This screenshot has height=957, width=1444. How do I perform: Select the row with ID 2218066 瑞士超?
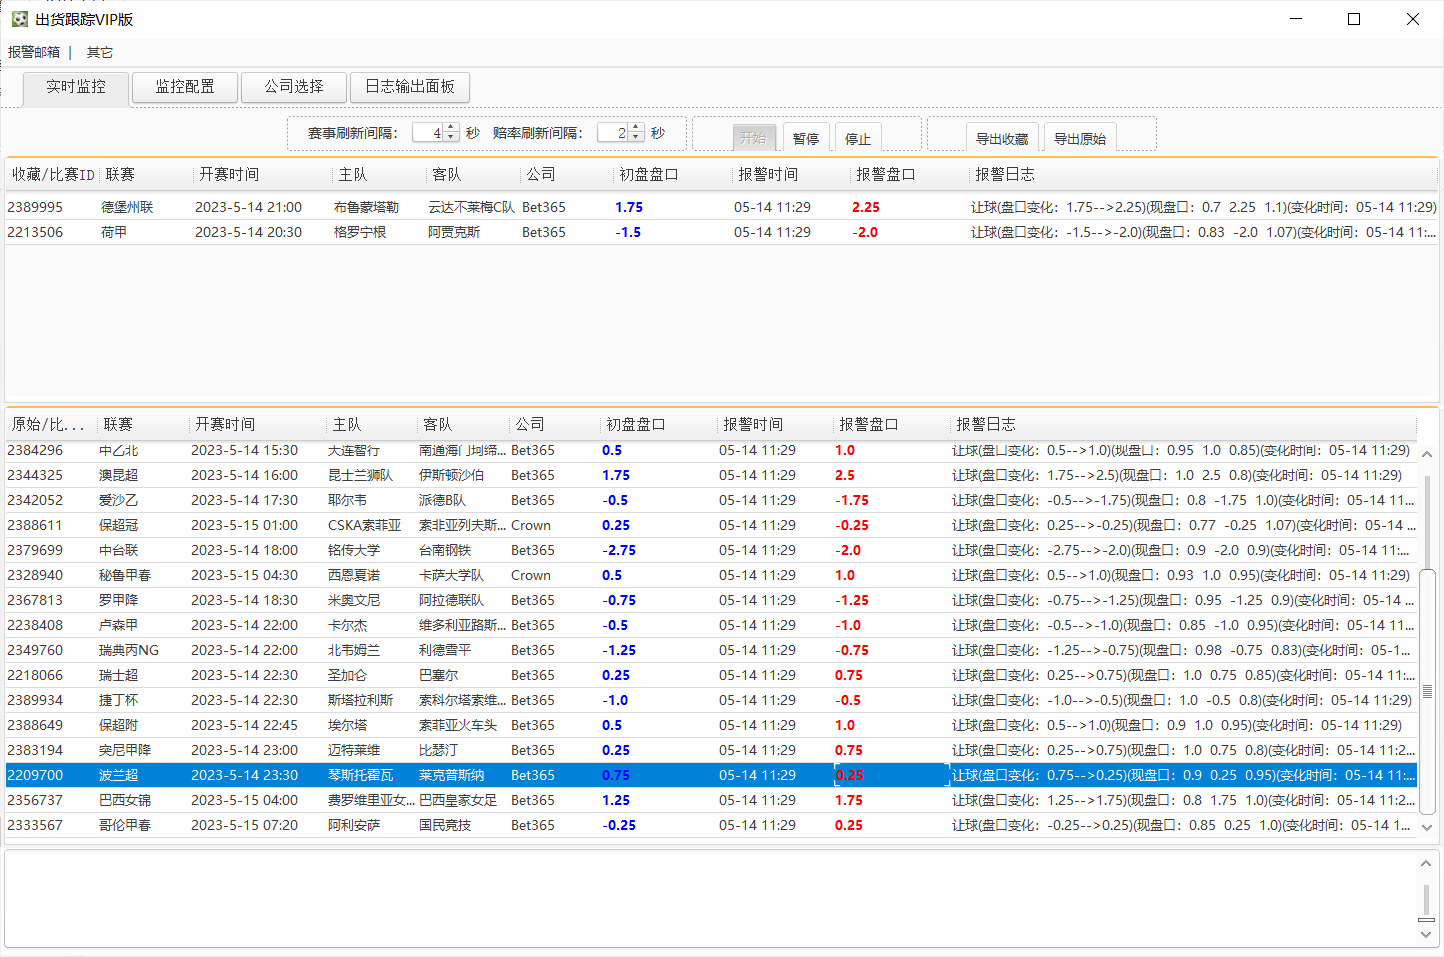pos(711,675)
